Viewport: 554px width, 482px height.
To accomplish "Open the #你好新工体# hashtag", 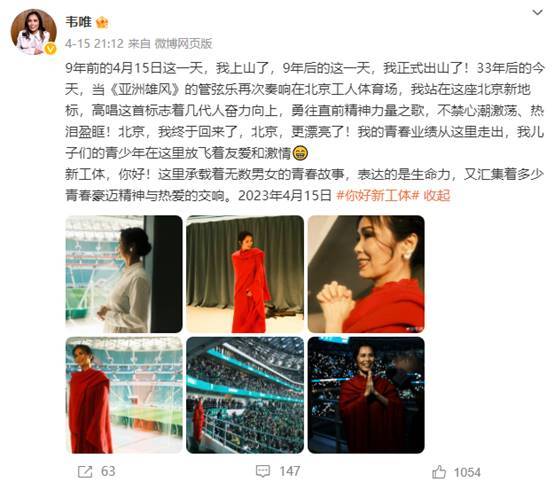I will click(x=377, y=195).
